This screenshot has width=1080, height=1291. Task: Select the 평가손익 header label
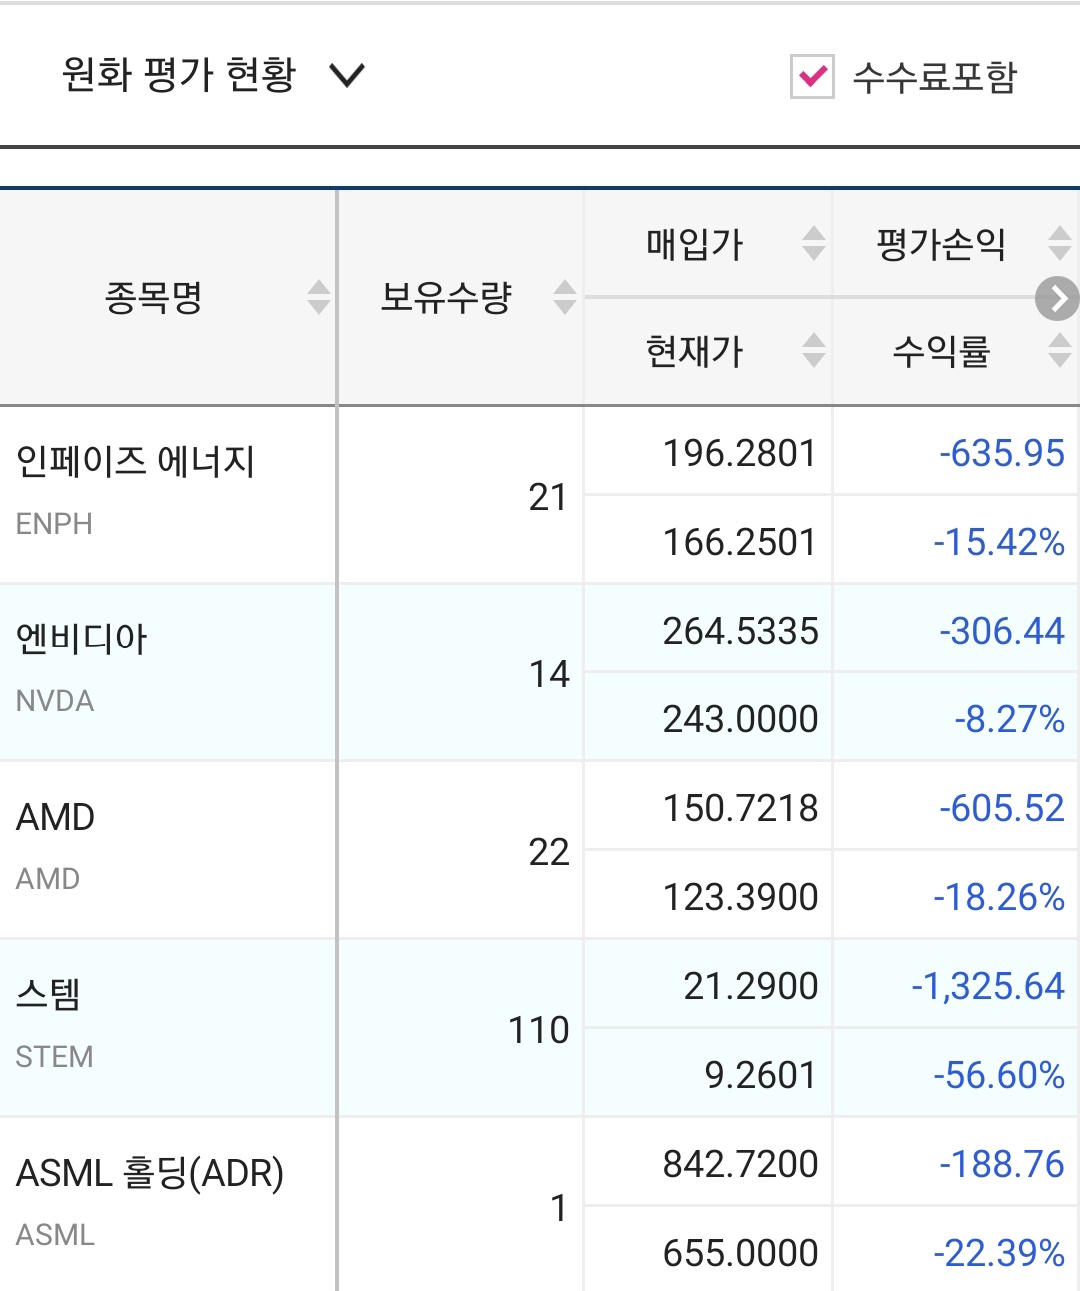[941, 244]
